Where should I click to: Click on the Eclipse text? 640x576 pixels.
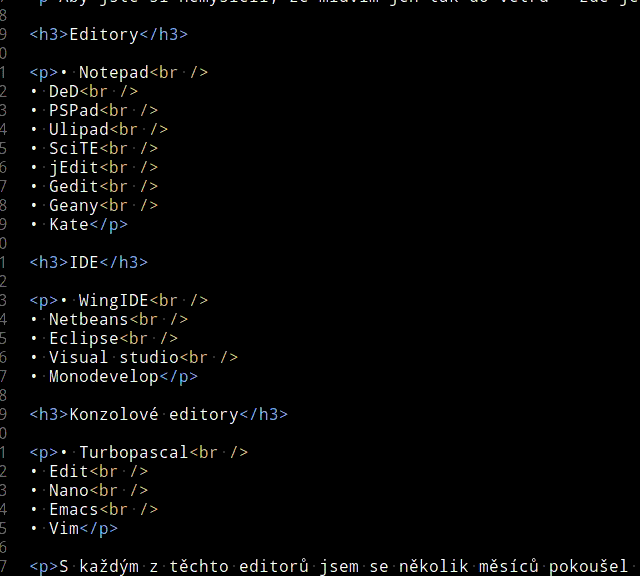click(x=84, y=338)
